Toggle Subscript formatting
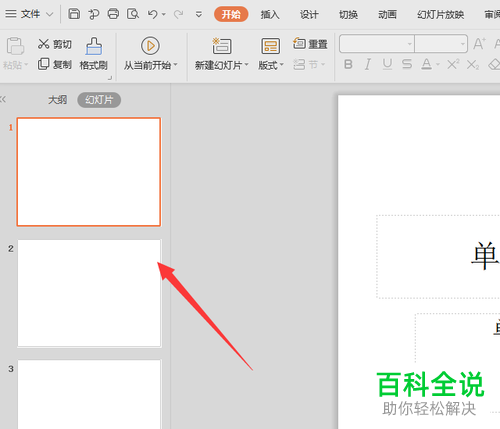500x429 pixels. (x=473, y=64)
